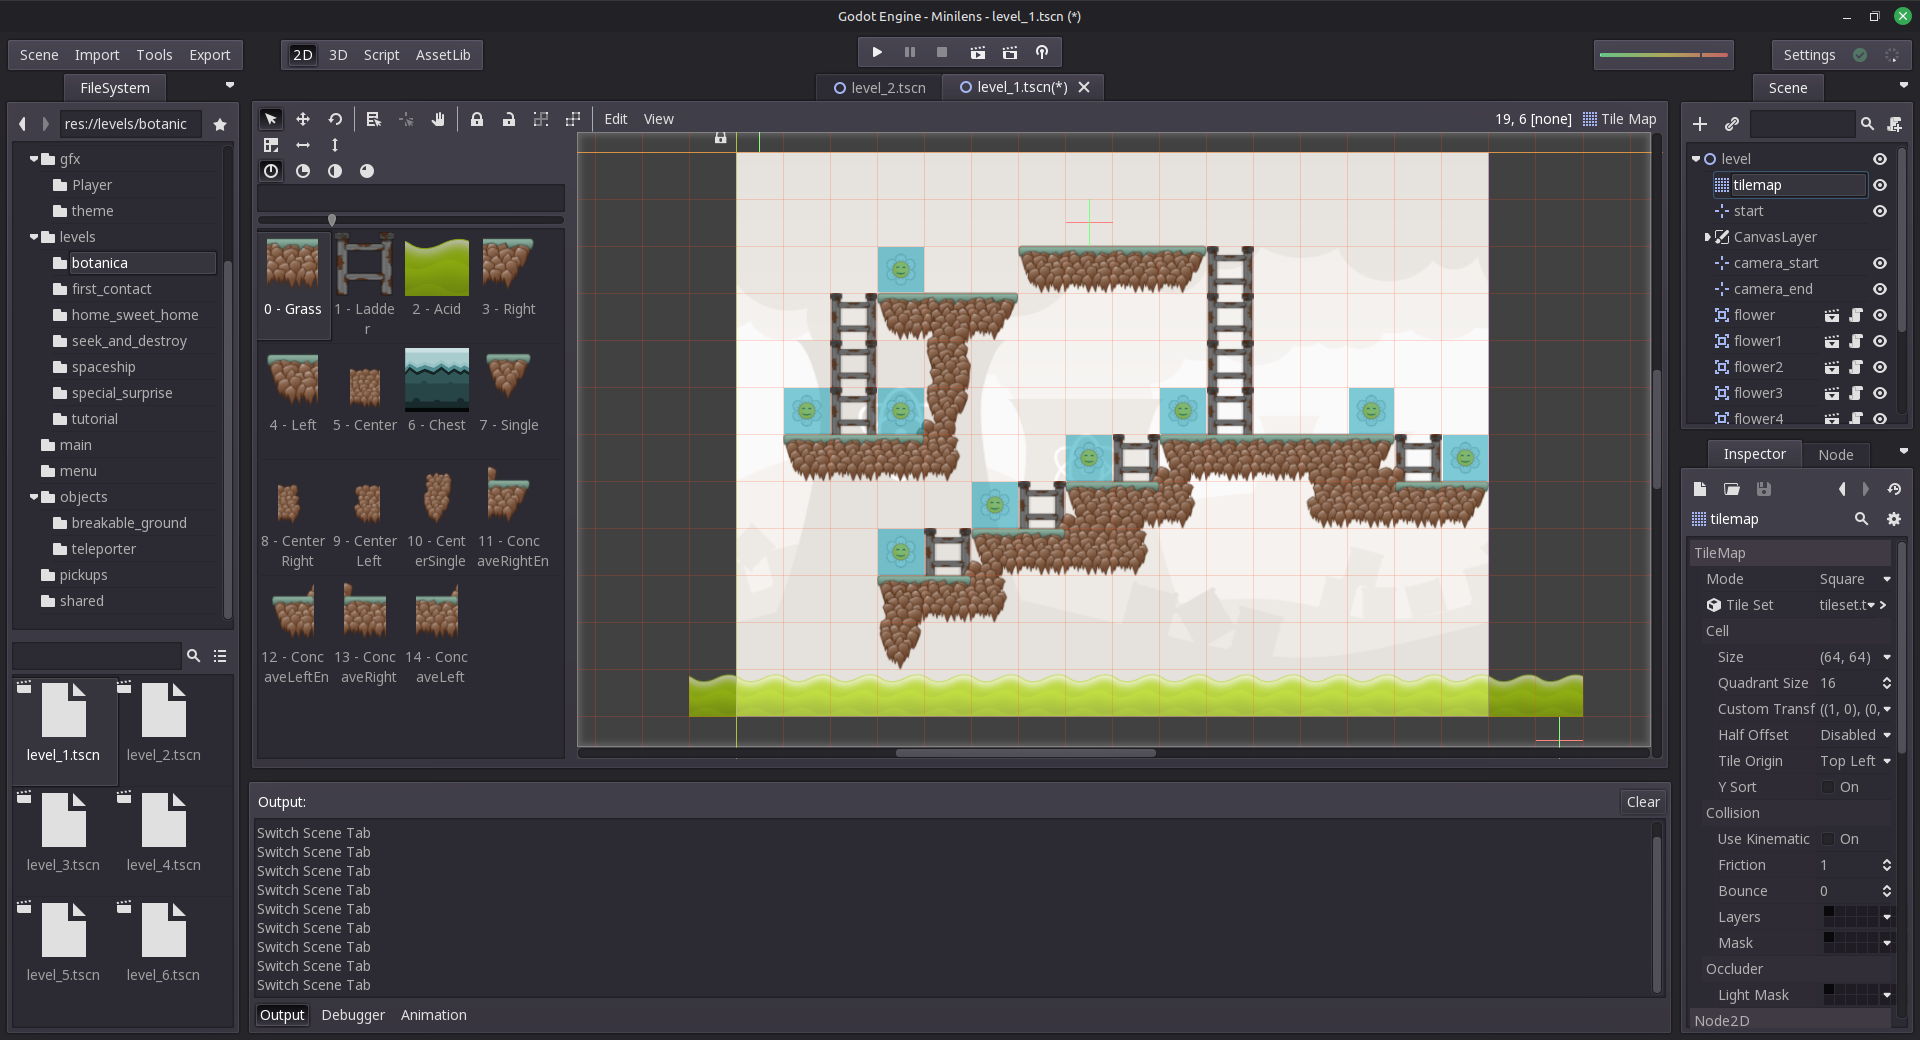Toggle visibility of camera_end node

[x=1880, y=289]
